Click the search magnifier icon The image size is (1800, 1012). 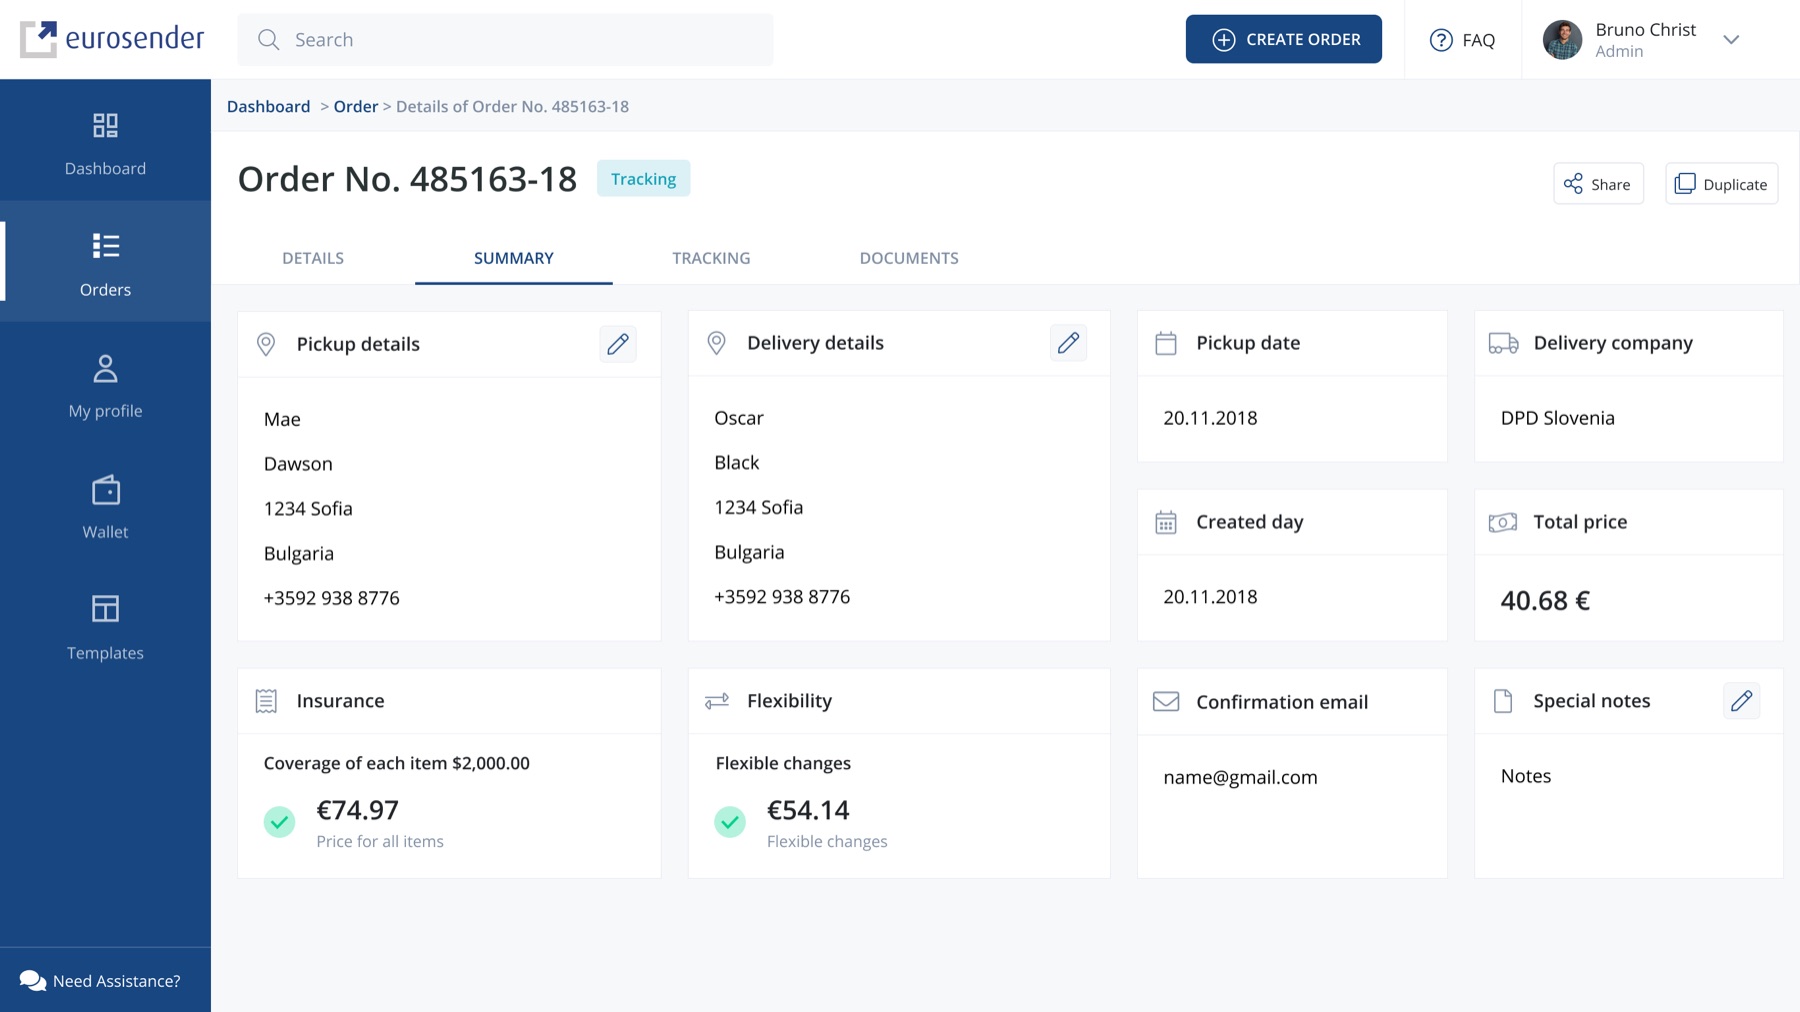coord(268,40)
